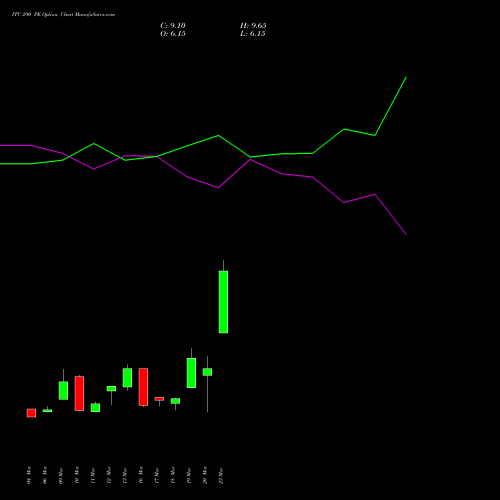
Task: Click the red candlestick above the '10 Mar' label
Action: tap(79, 393)
